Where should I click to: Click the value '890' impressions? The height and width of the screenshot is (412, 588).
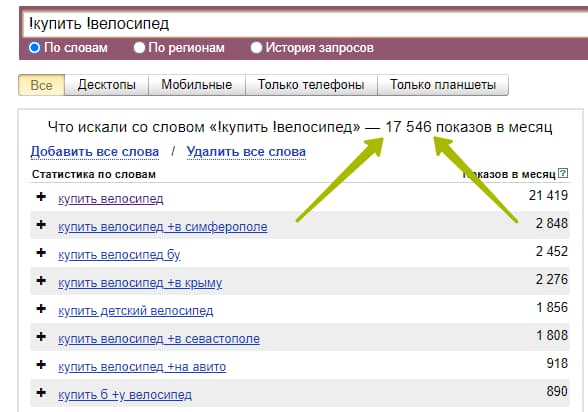[x=557, y=391]
